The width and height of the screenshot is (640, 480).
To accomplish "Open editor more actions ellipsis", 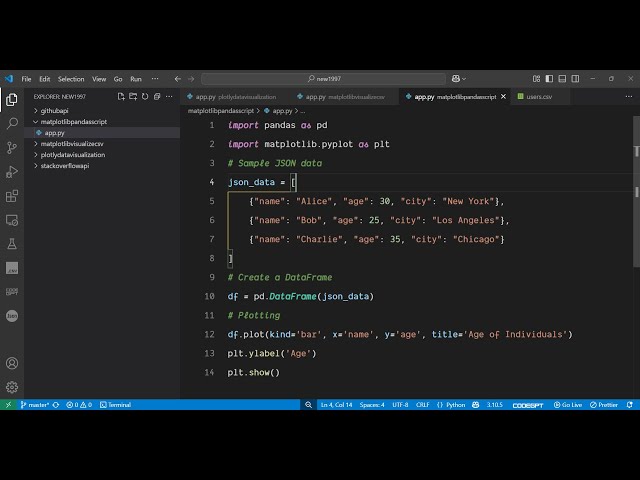I will pos(629,97).
